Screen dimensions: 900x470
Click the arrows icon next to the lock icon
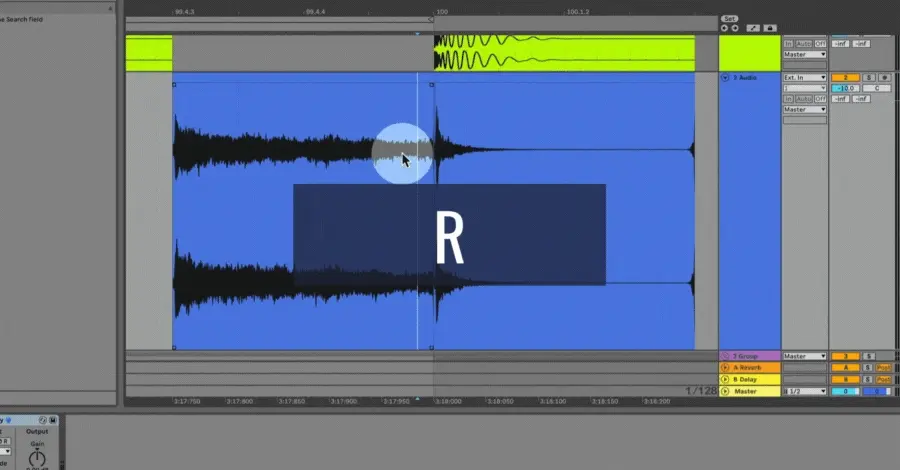[x=753, y=28]
